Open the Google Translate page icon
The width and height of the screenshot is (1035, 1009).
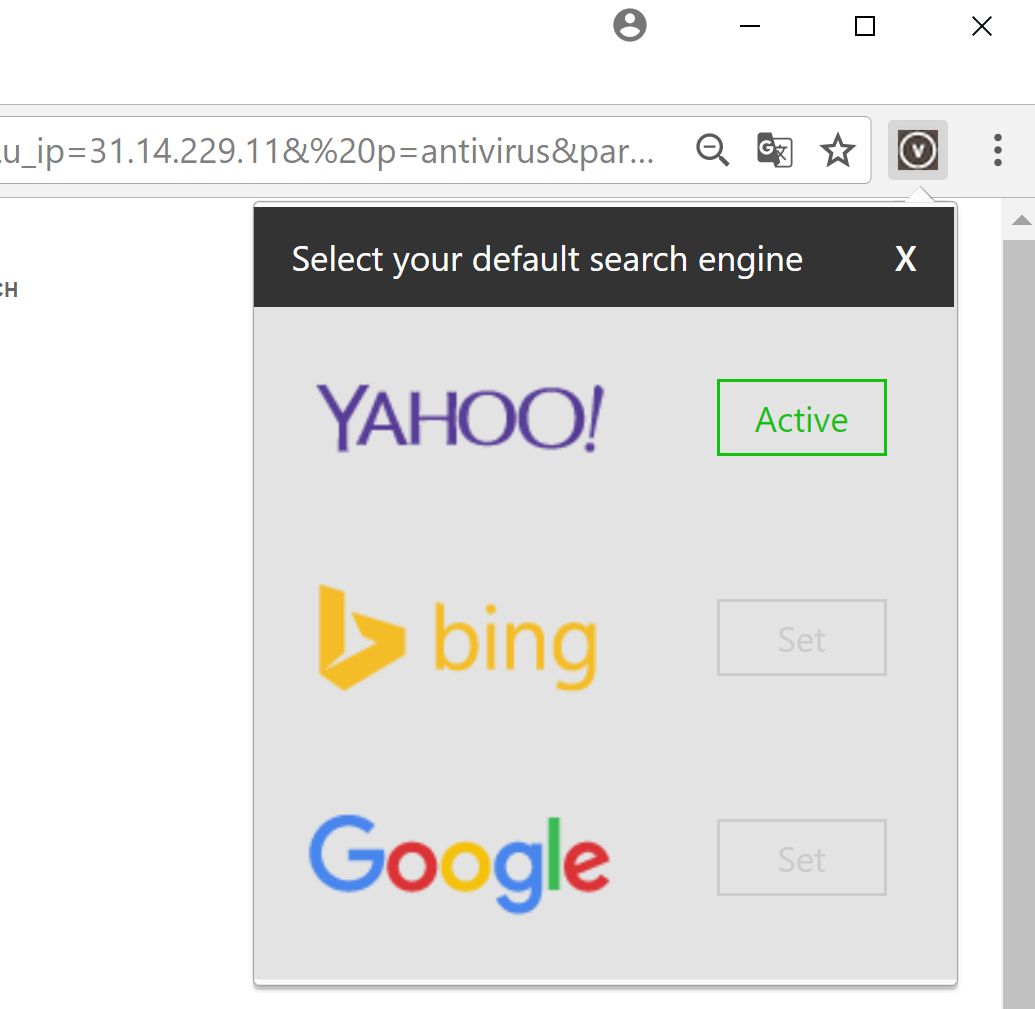(774, 151)
